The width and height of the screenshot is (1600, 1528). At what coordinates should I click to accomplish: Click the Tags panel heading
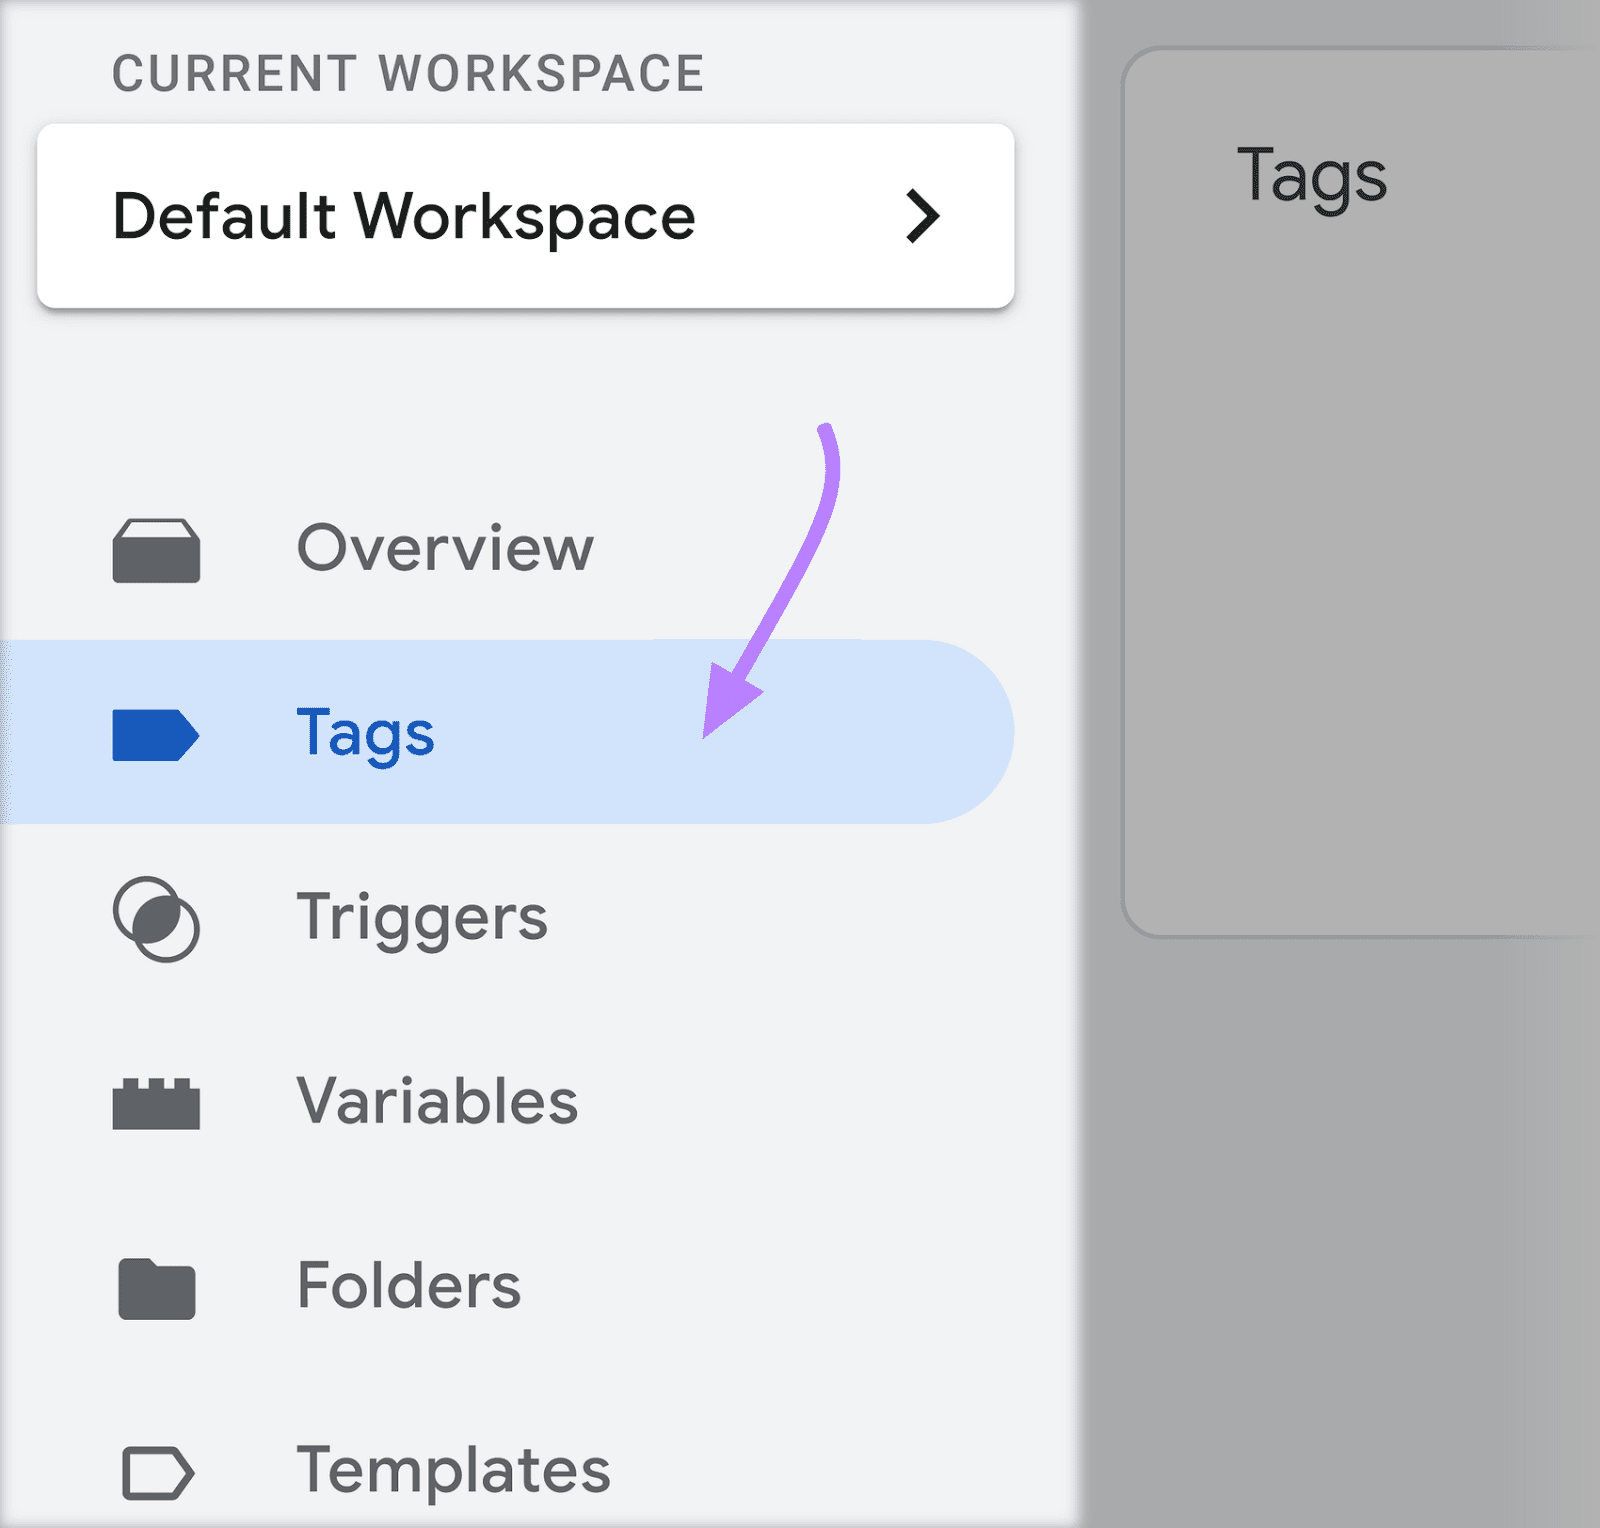click(x=1312, y=175)
